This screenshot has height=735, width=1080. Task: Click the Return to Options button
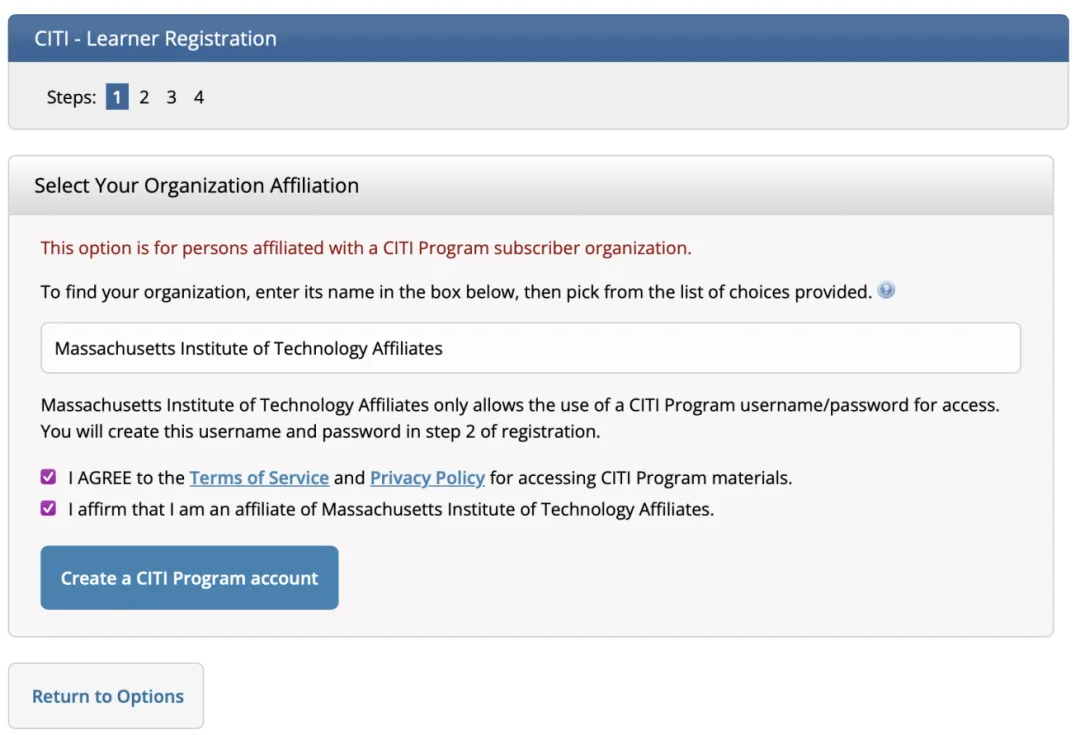[x=106, y=696]
